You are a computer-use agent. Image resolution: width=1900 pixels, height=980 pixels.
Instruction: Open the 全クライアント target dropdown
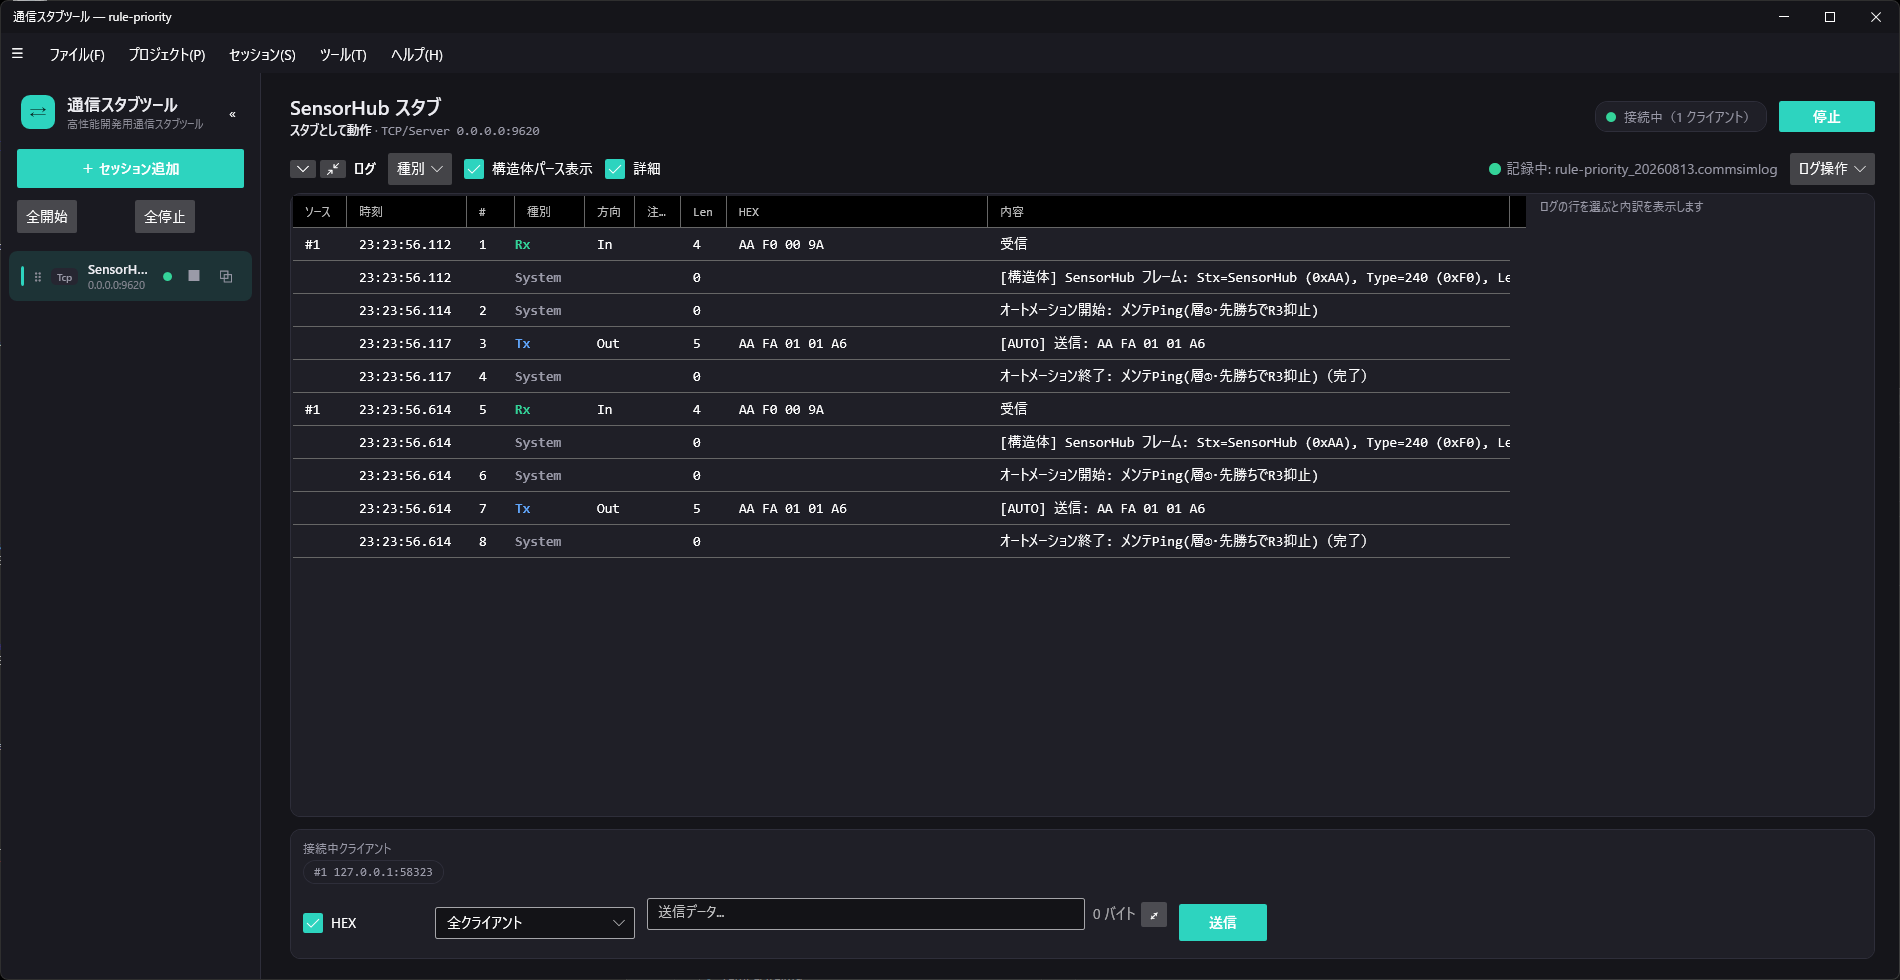point(535,923)
